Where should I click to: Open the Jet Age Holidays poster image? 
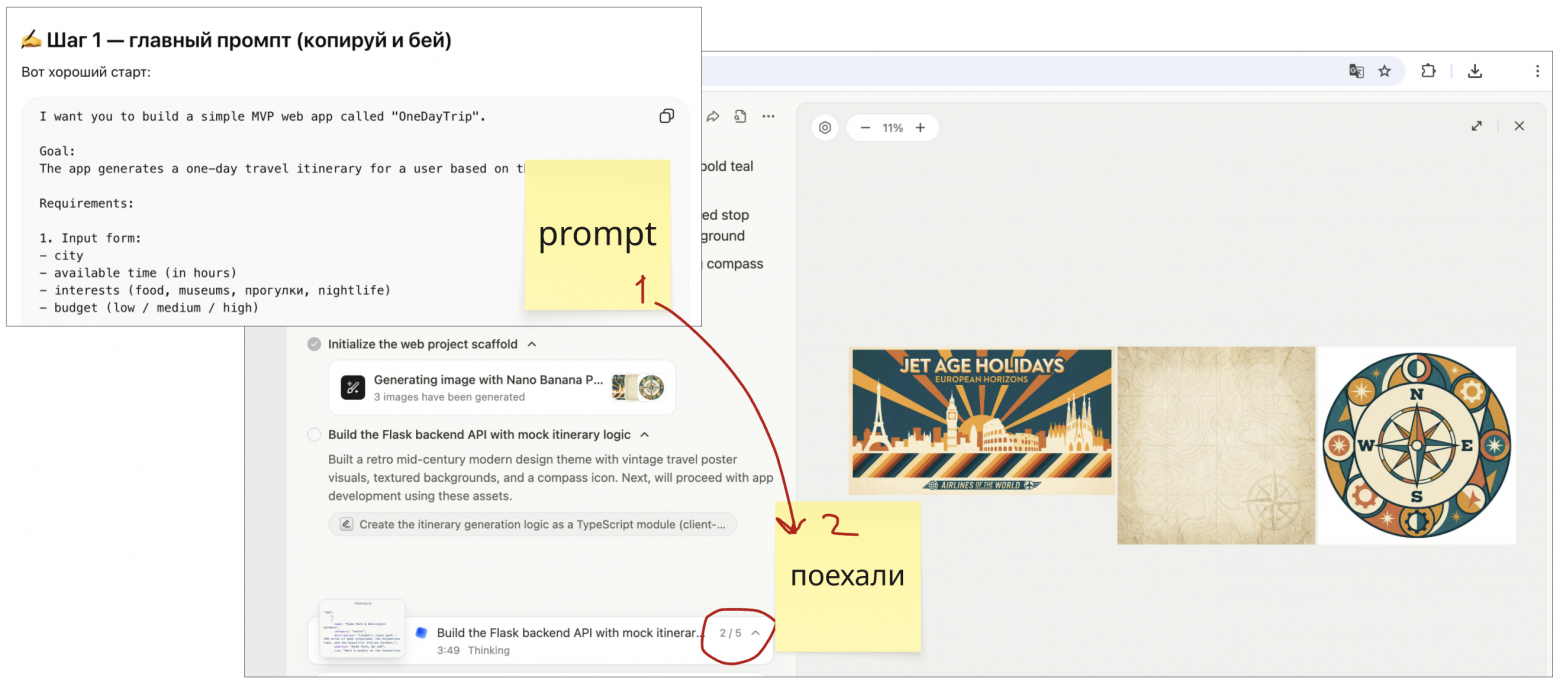click(x=981, y=420)
